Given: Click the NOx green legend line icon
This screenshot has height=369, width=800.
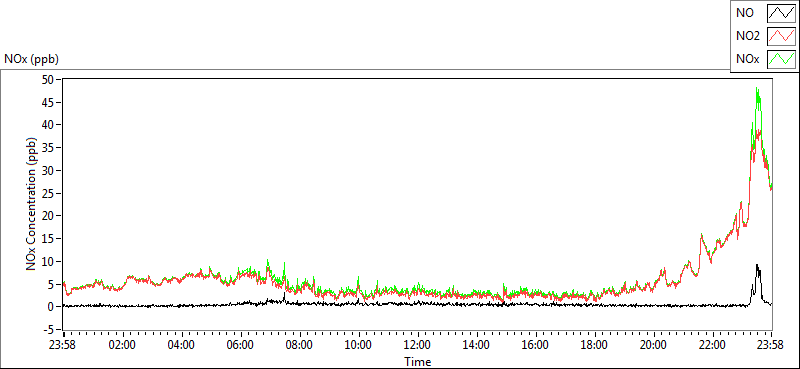Looking at the screenshot, I should [x=781, y=59].
